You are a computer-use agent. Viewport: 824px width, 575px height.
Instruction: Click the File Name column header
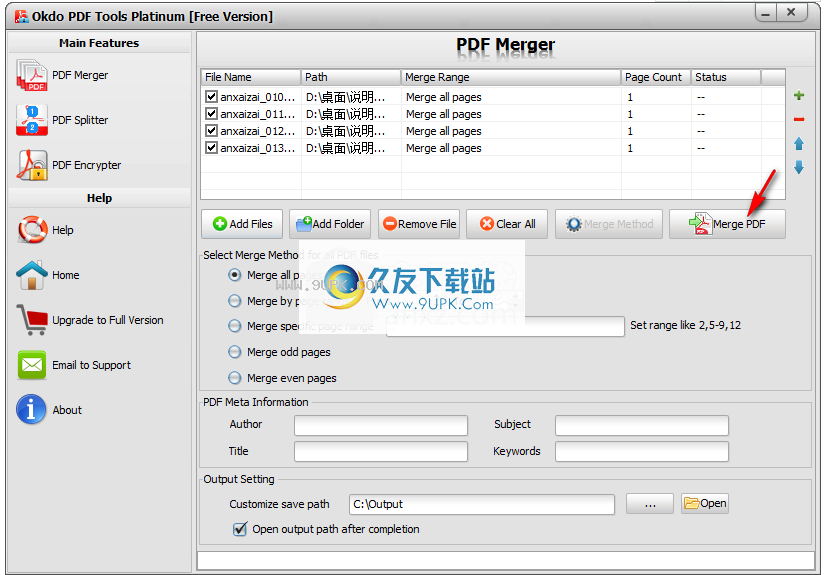pos(251,77)
